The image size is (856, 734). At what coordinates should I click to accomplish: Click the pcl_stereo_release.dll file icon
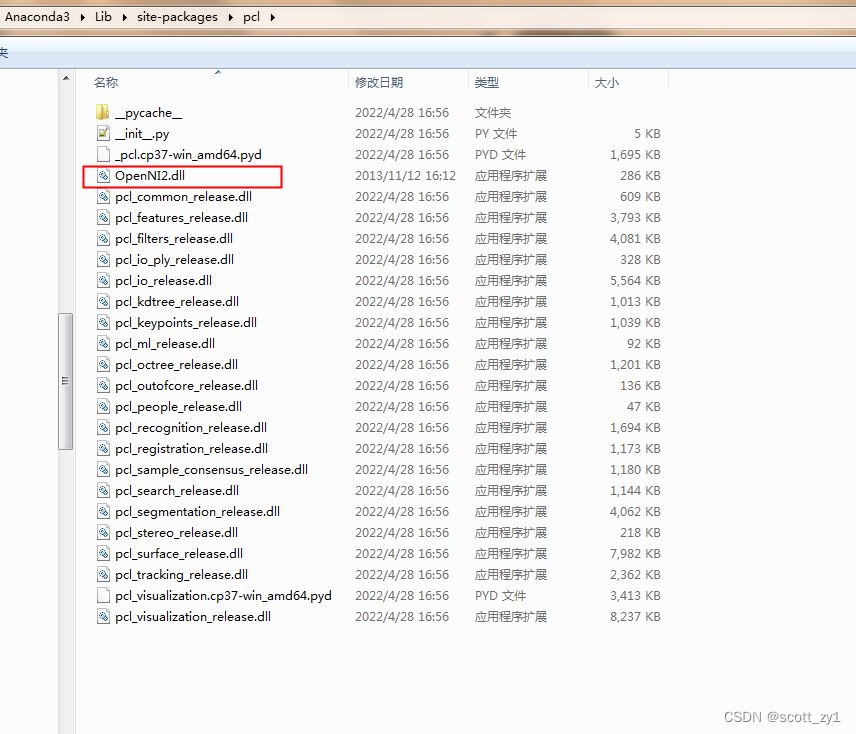(103, 533)
